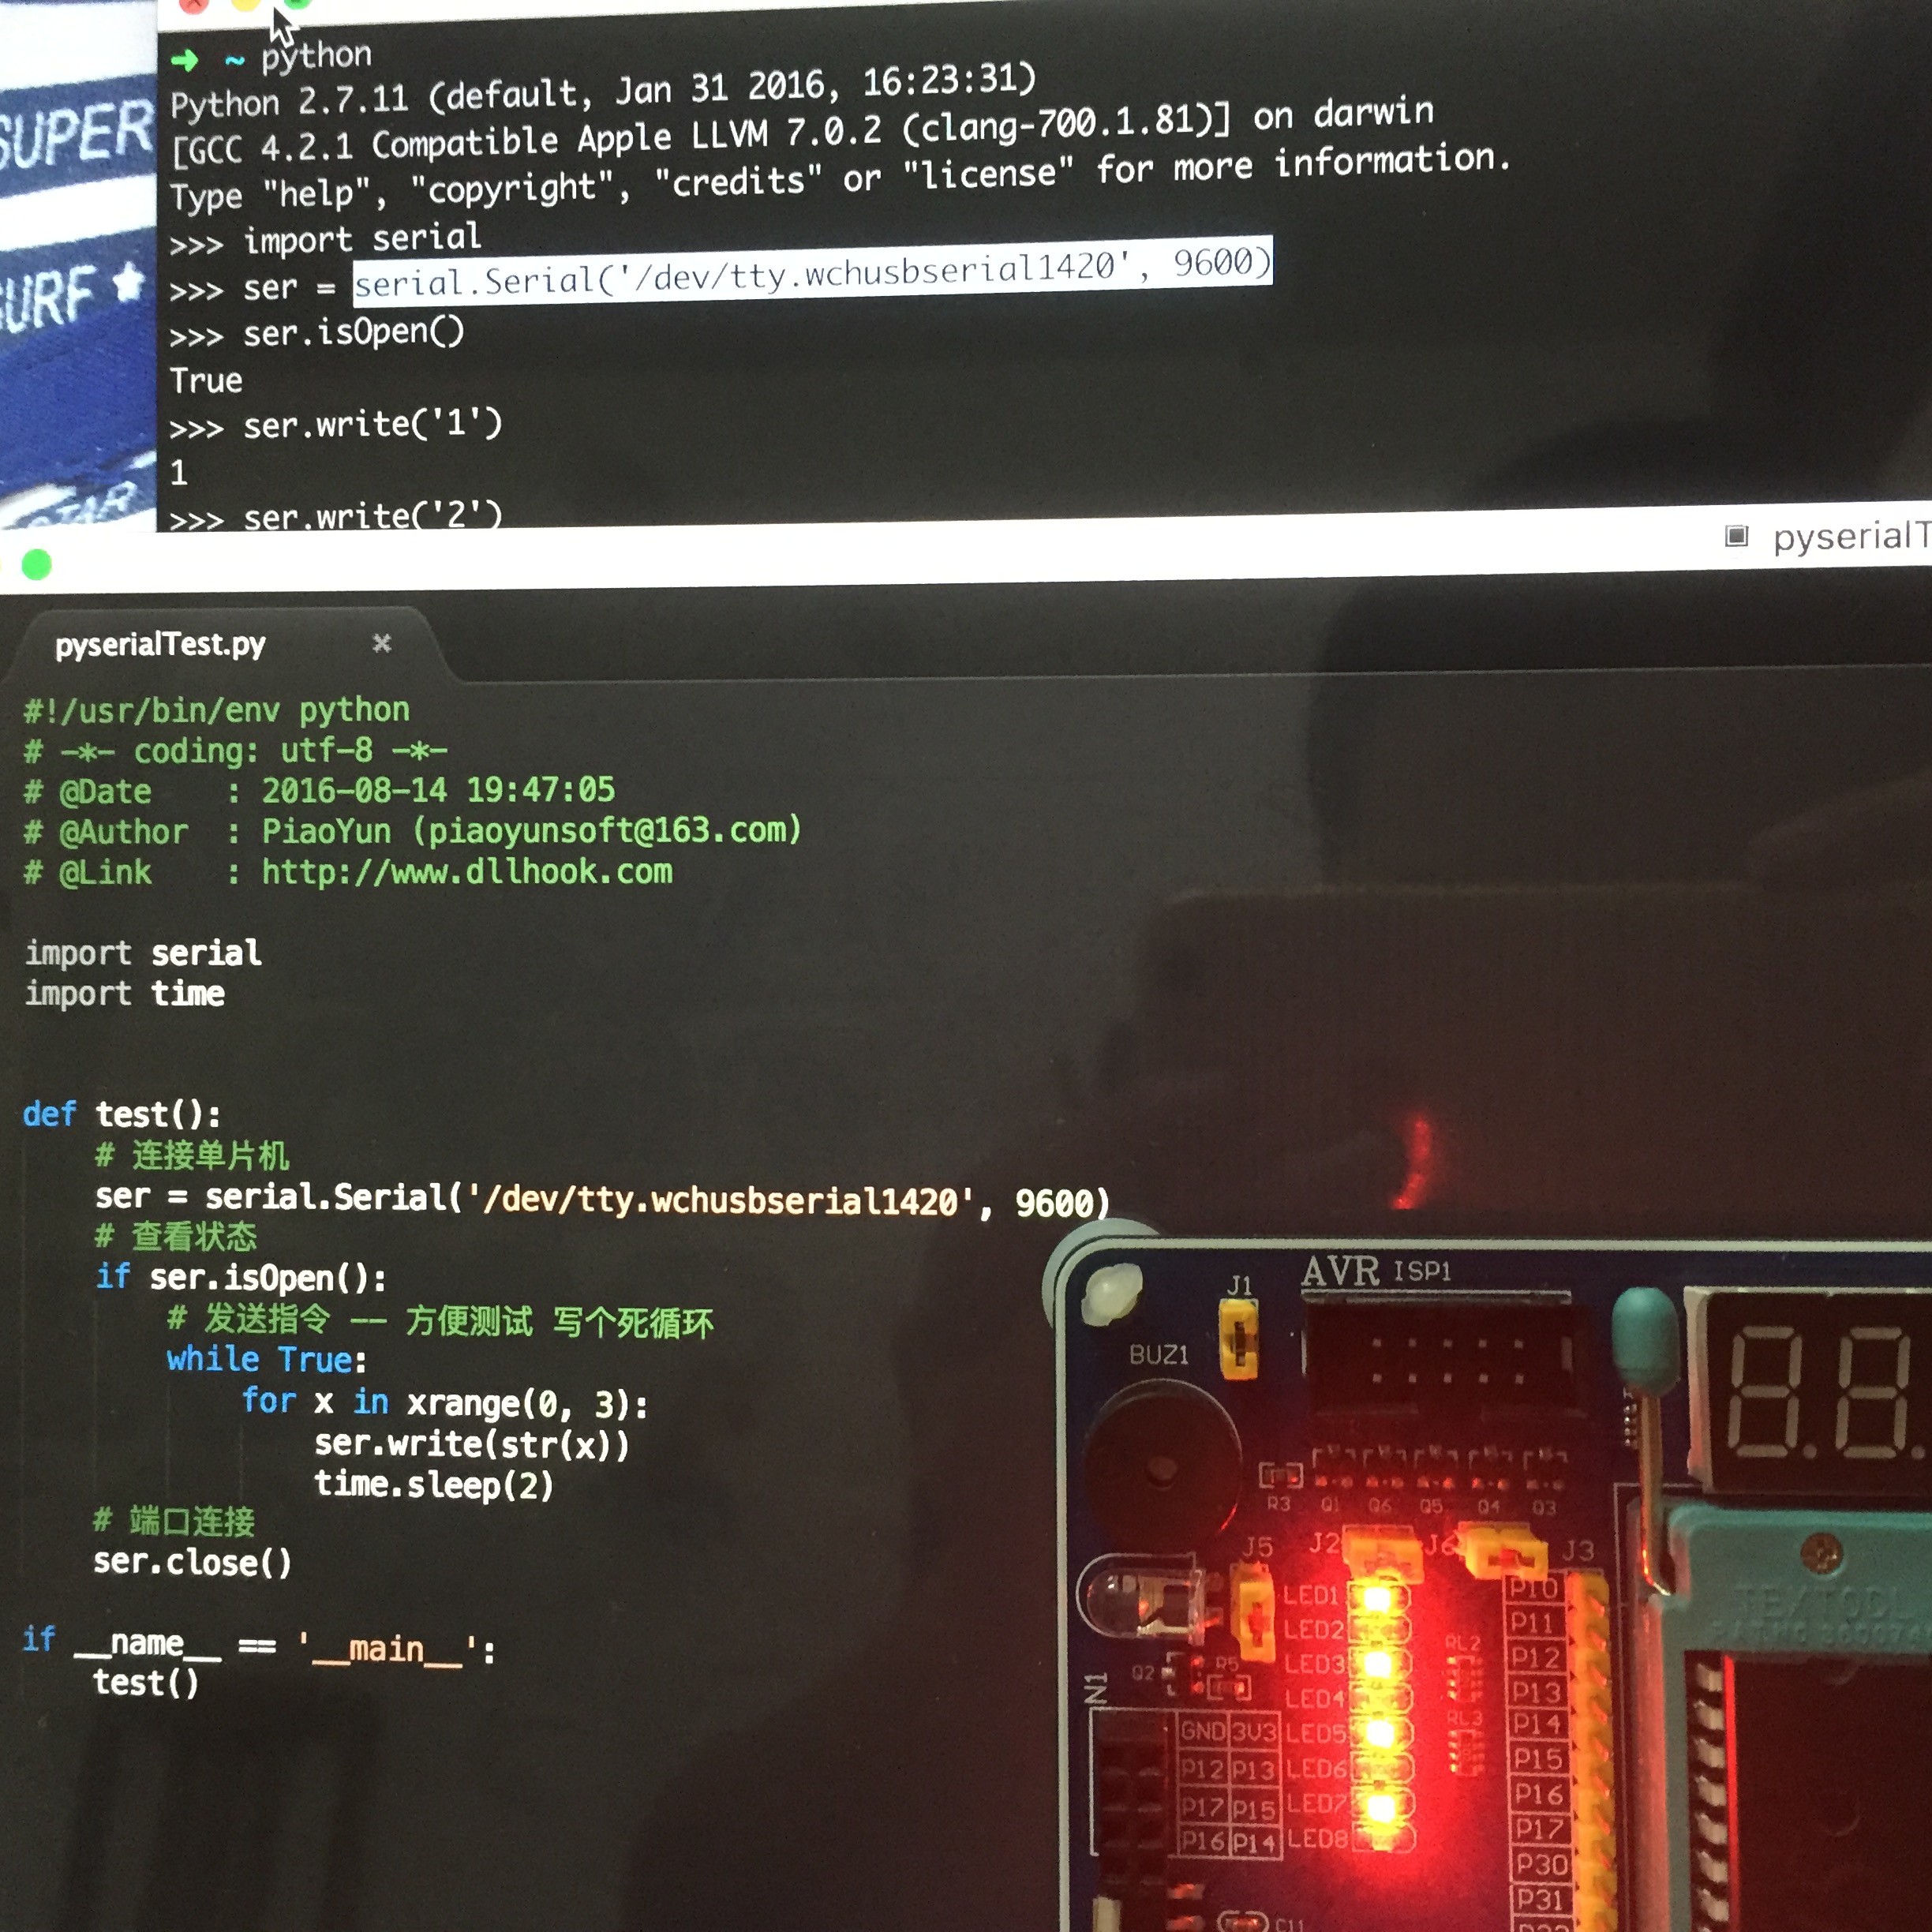Click the "#!/usr/bin/env python" shebang line
This screenshot has height=1932, width=1932.
coord(217,710)
